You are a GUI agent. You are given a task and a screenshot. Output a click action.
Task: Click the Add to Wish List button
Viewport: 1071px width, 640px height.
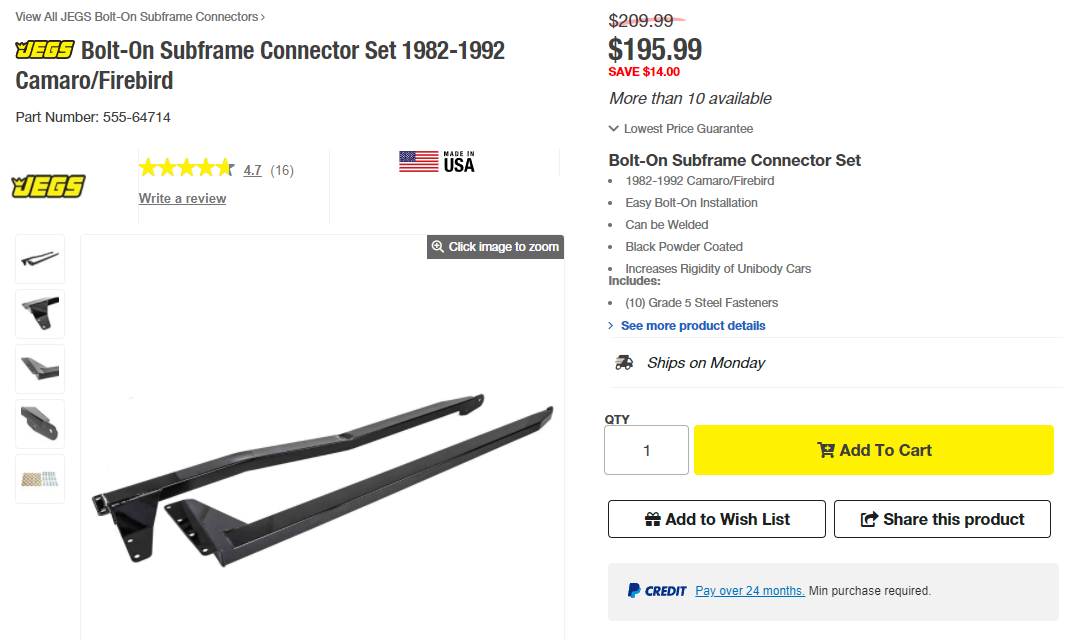(717, 519)
